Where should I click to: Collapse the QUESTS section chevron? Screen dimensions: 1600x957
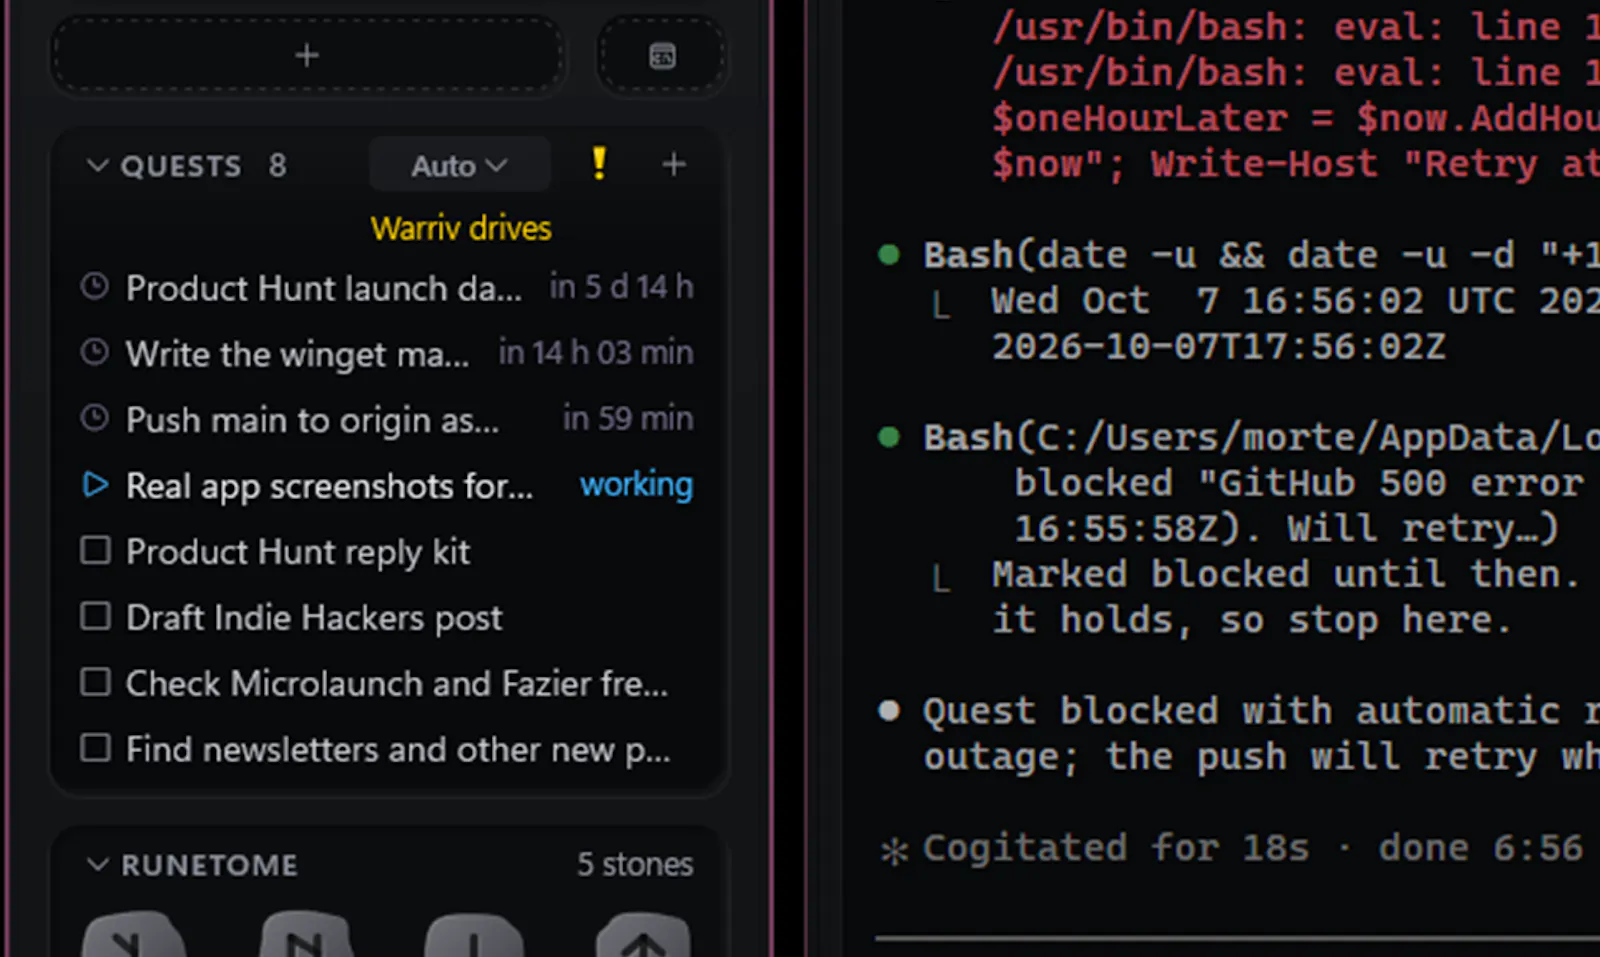pos(97,165)
